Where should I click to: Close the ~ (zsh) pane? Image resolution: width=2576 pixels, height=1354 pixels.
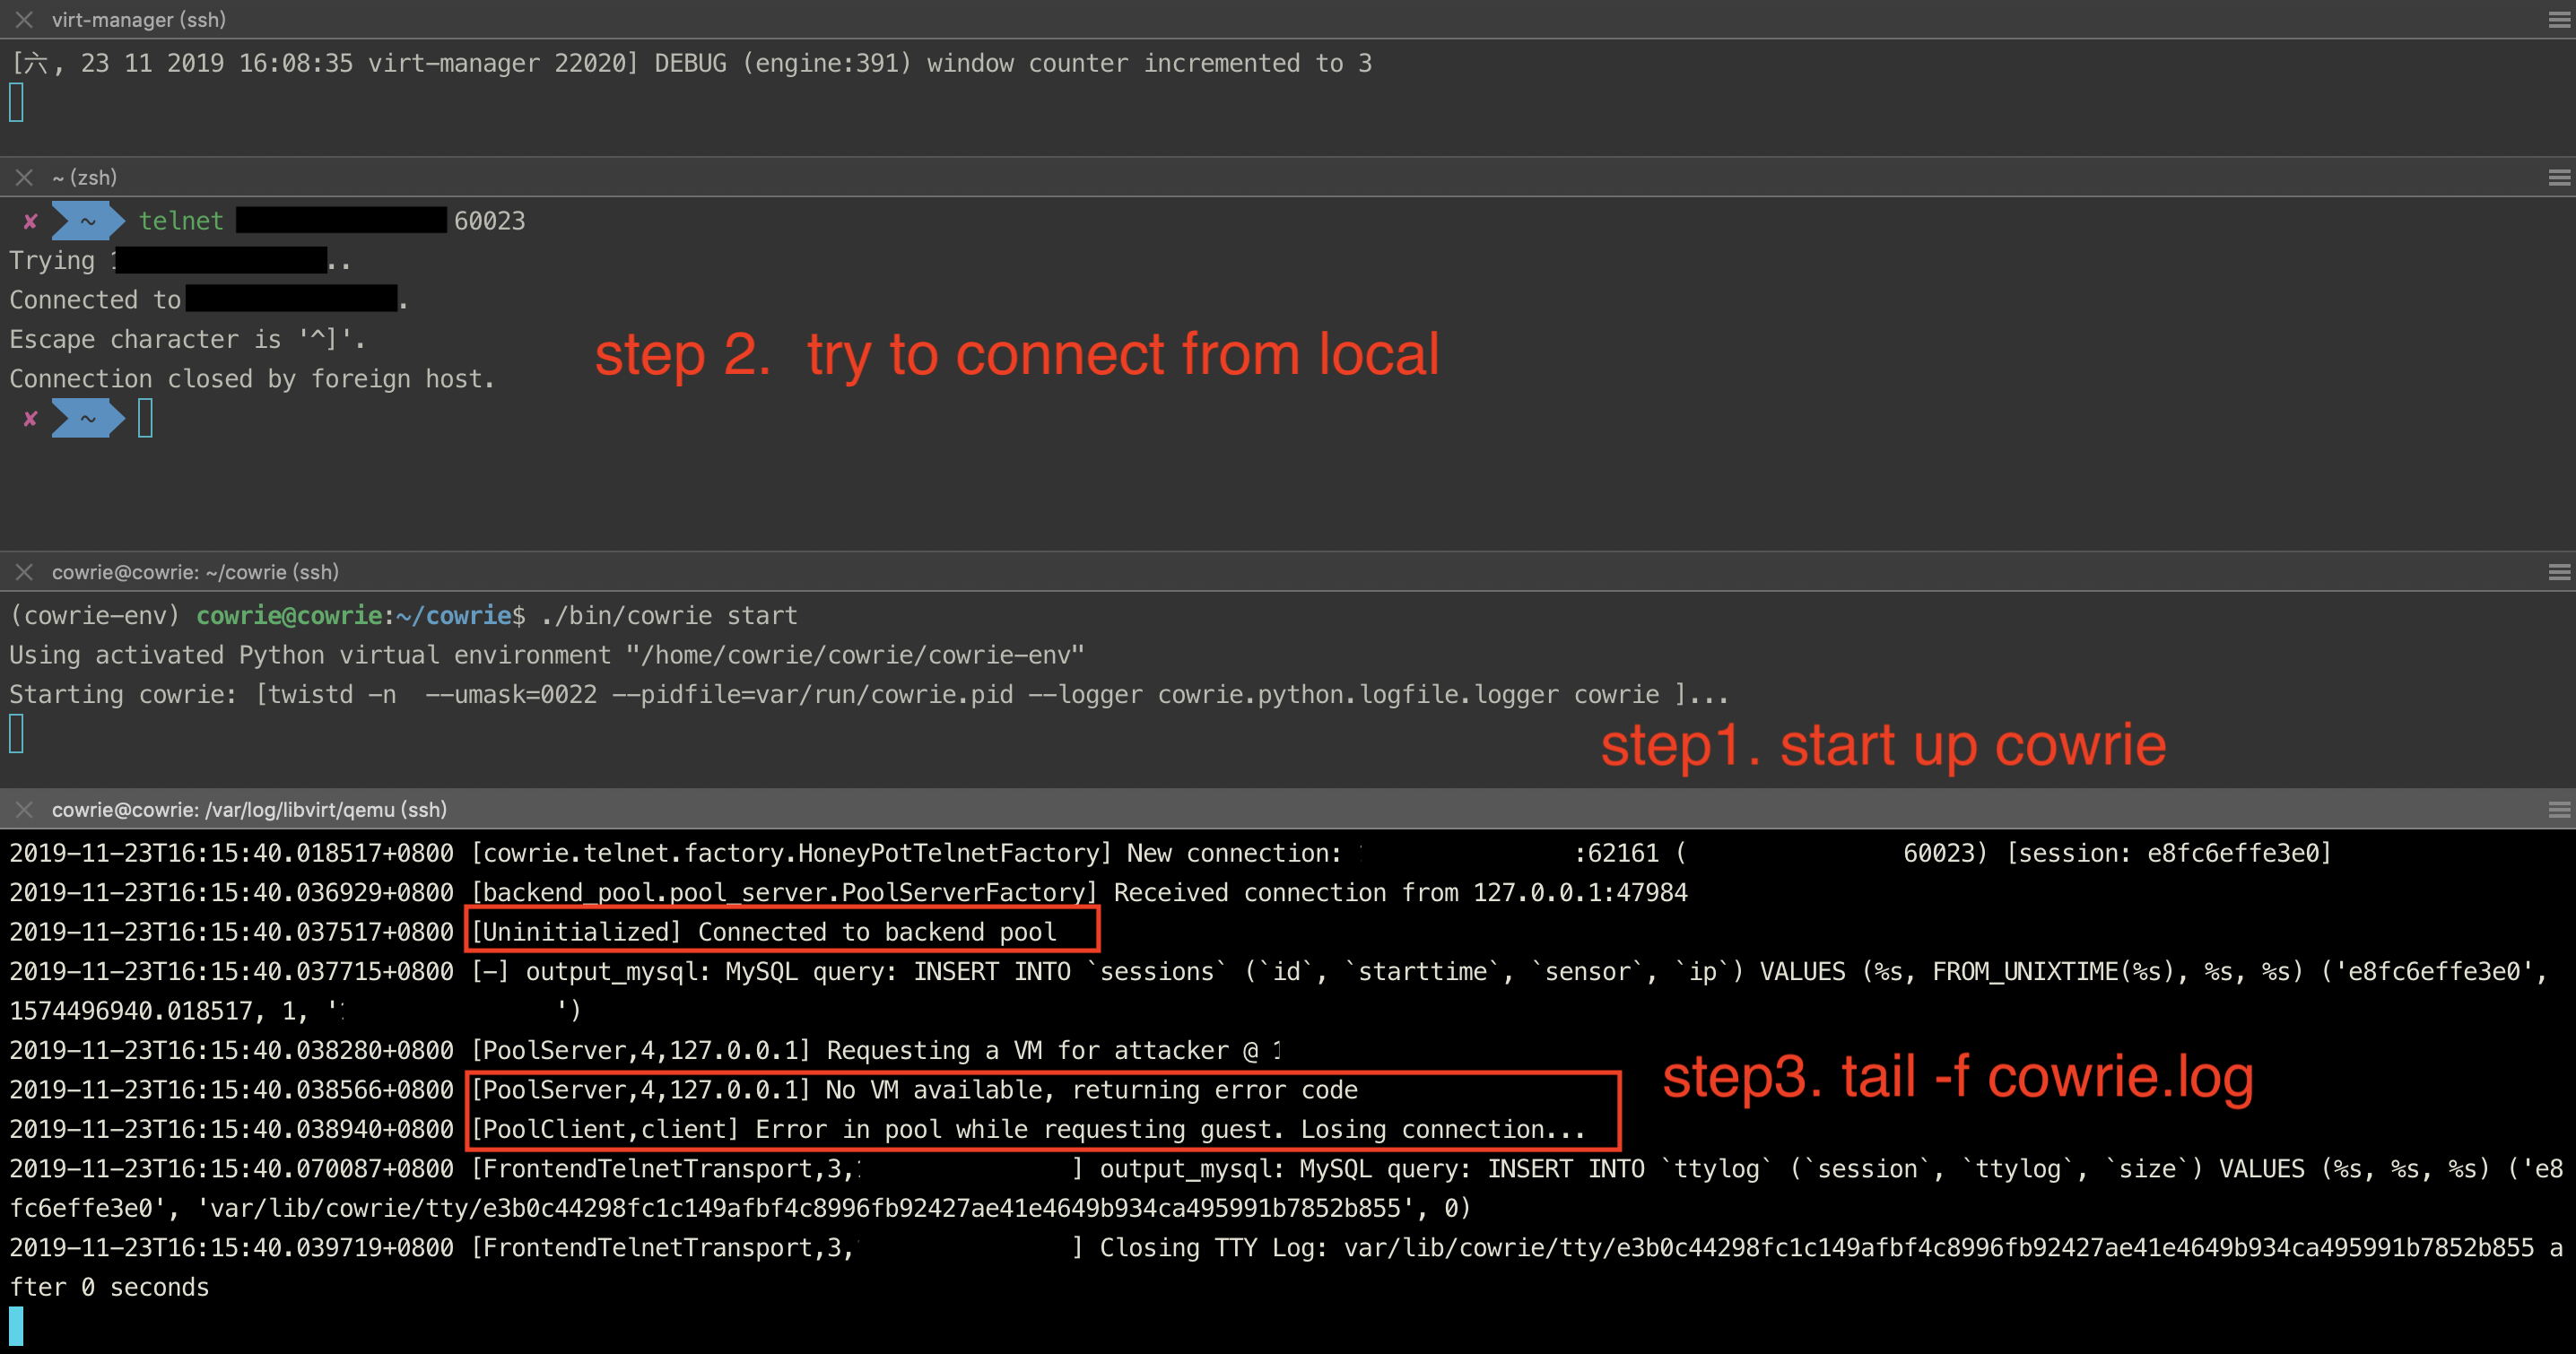point(23,177)
